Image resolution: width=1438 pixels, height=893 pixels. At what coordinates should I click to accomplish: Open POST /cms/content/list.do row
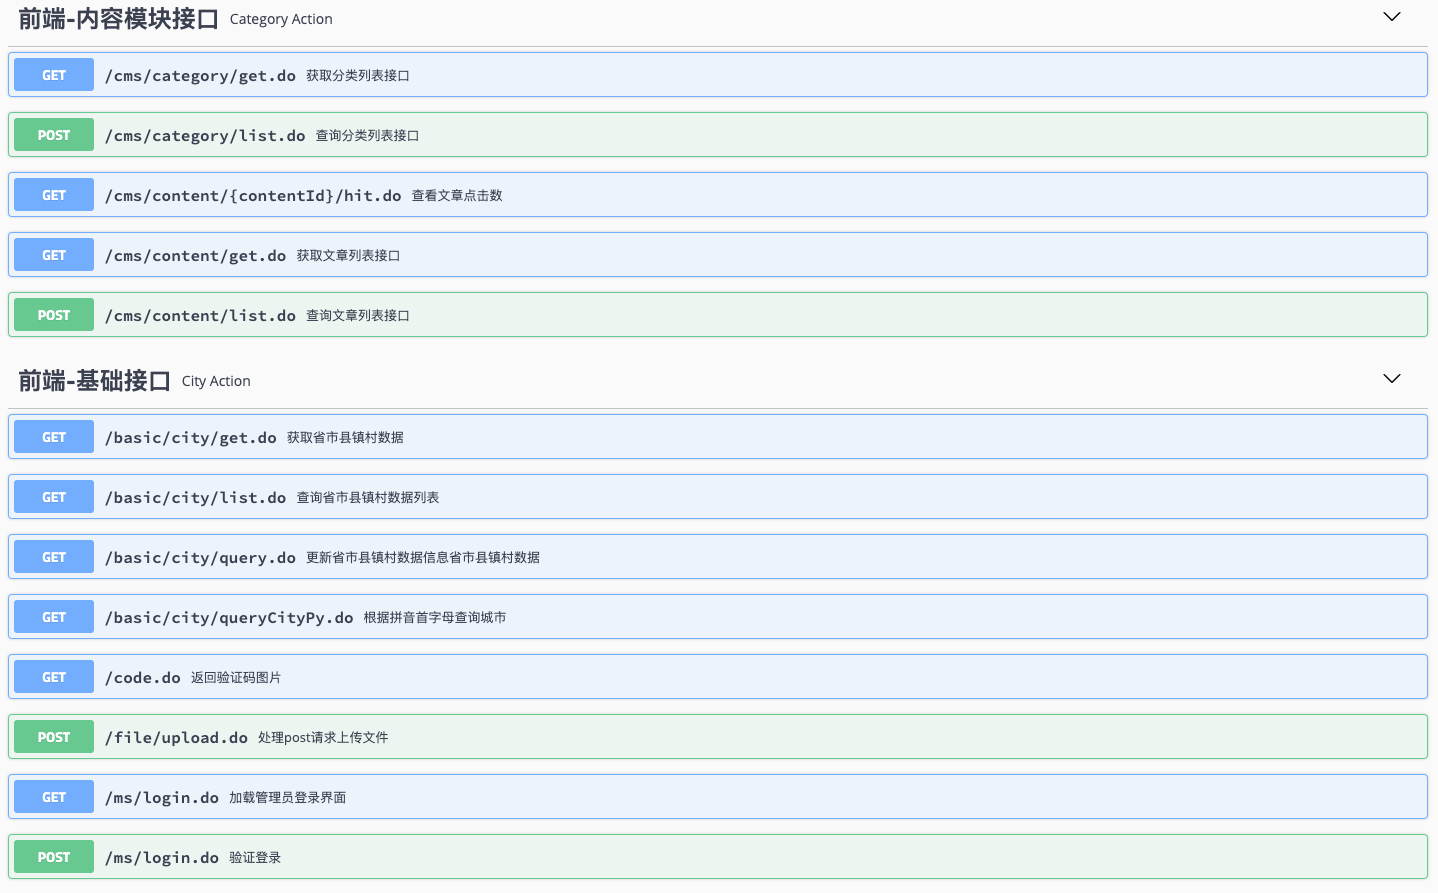tap(200, 316)
